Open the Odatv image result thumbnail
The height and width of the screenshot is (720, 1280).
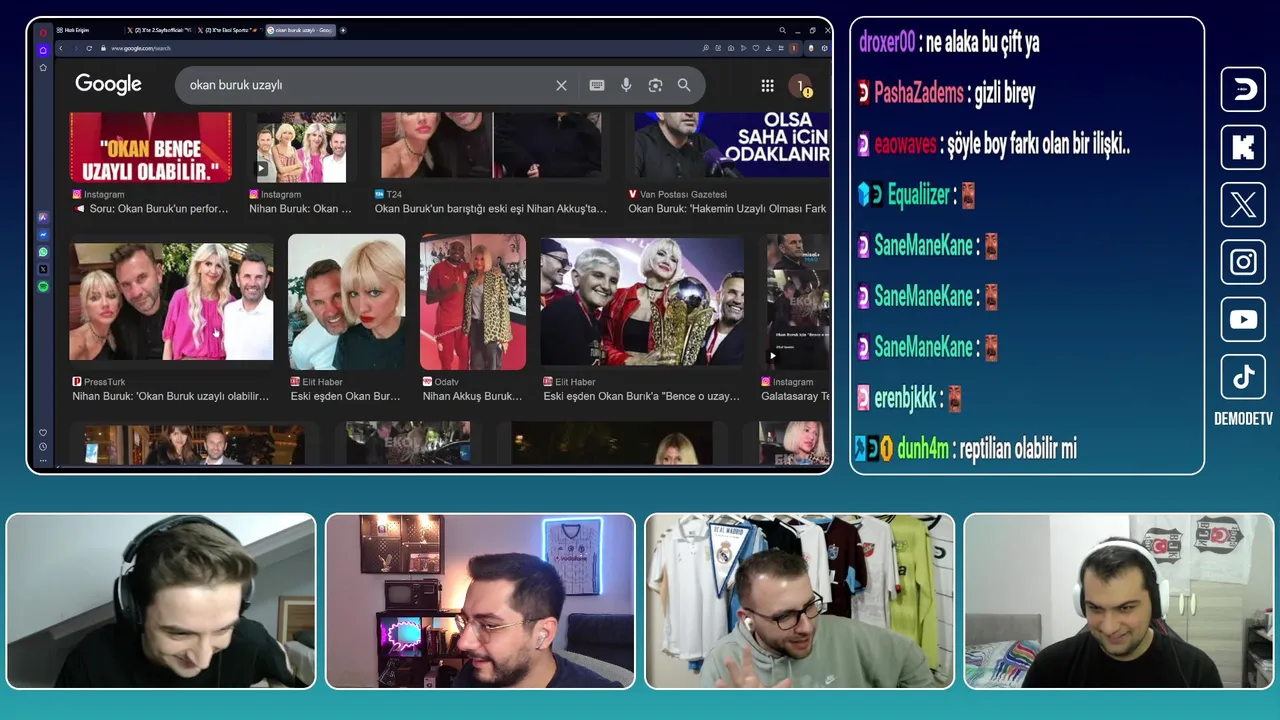(x=473, y=302)
